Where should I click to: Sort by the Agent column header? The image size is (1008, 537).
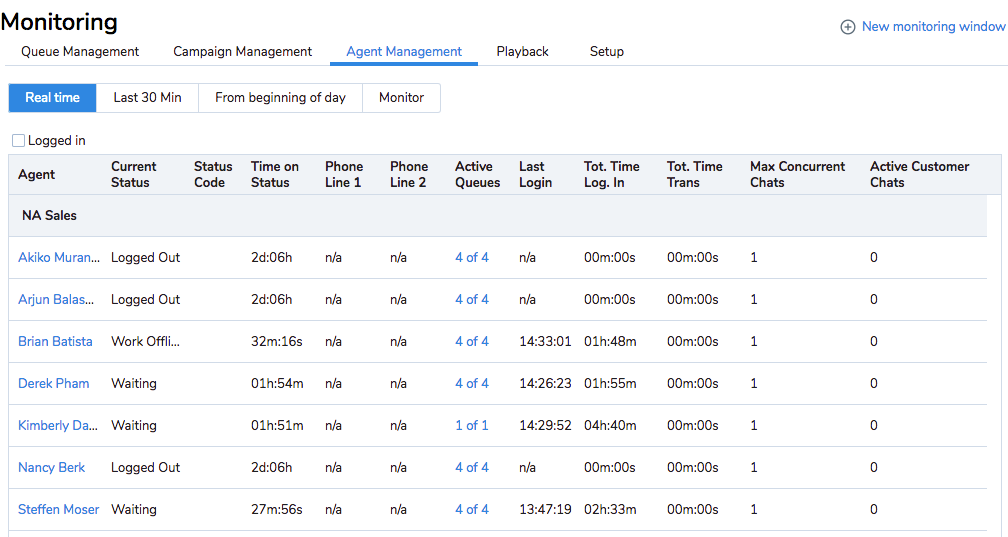coord(37,174)
